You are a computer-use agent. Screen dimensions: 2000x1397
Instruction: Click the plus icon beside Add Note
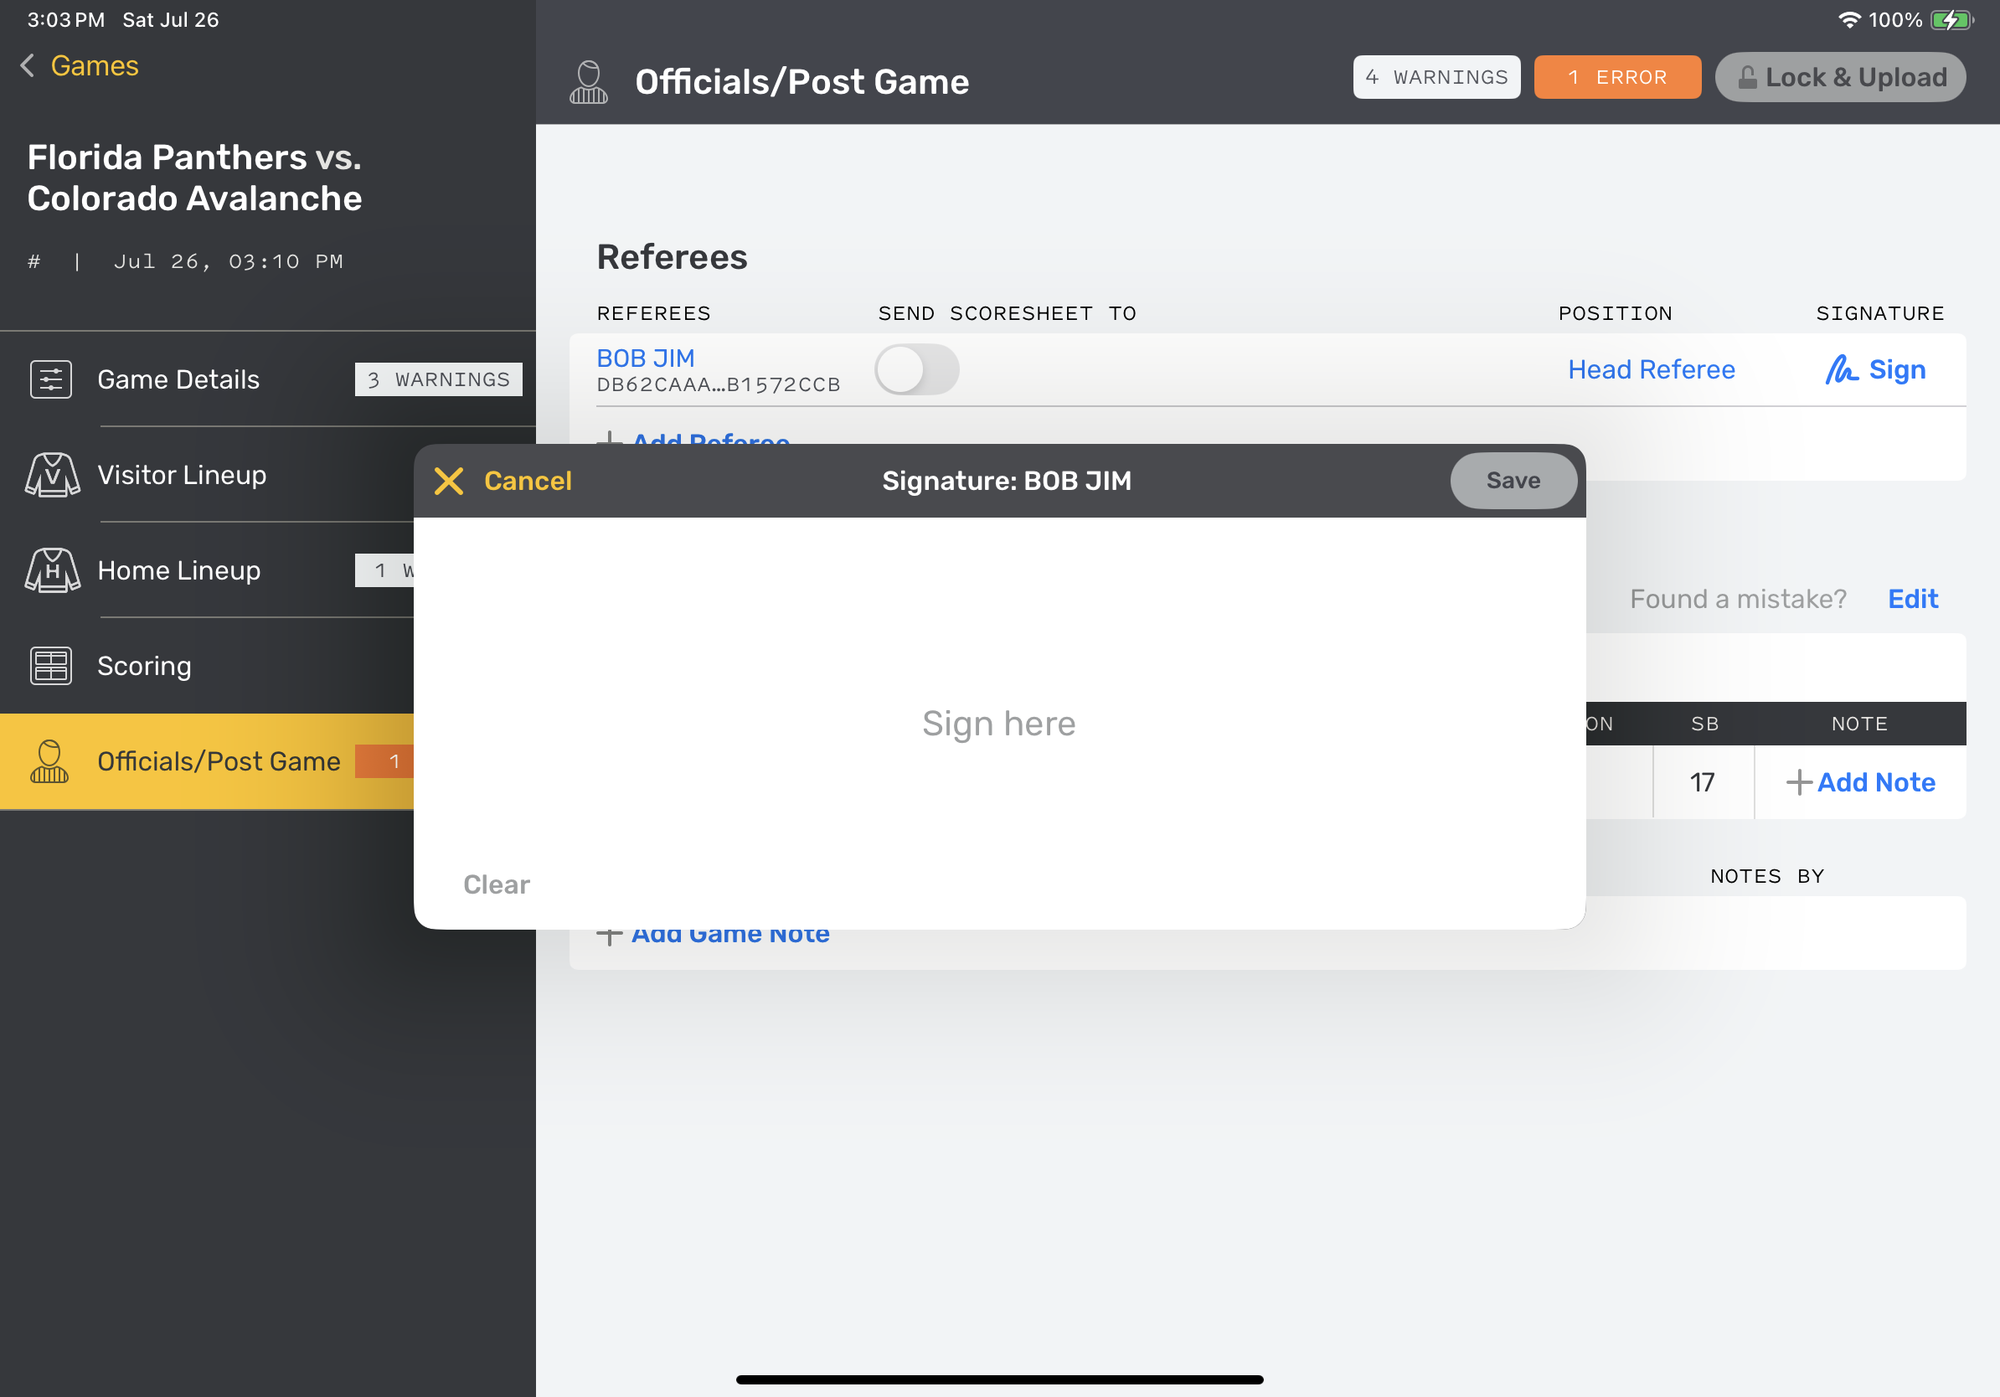point(1799,782)
